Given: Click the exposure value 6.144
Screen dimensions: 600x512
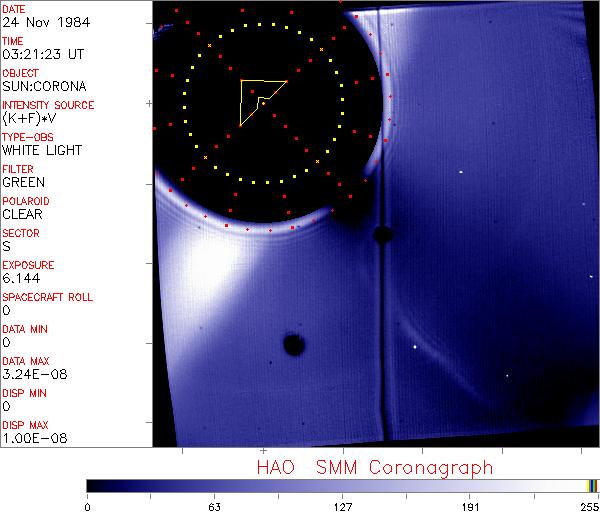Looking at the screenshot, I should click(20, 278).
